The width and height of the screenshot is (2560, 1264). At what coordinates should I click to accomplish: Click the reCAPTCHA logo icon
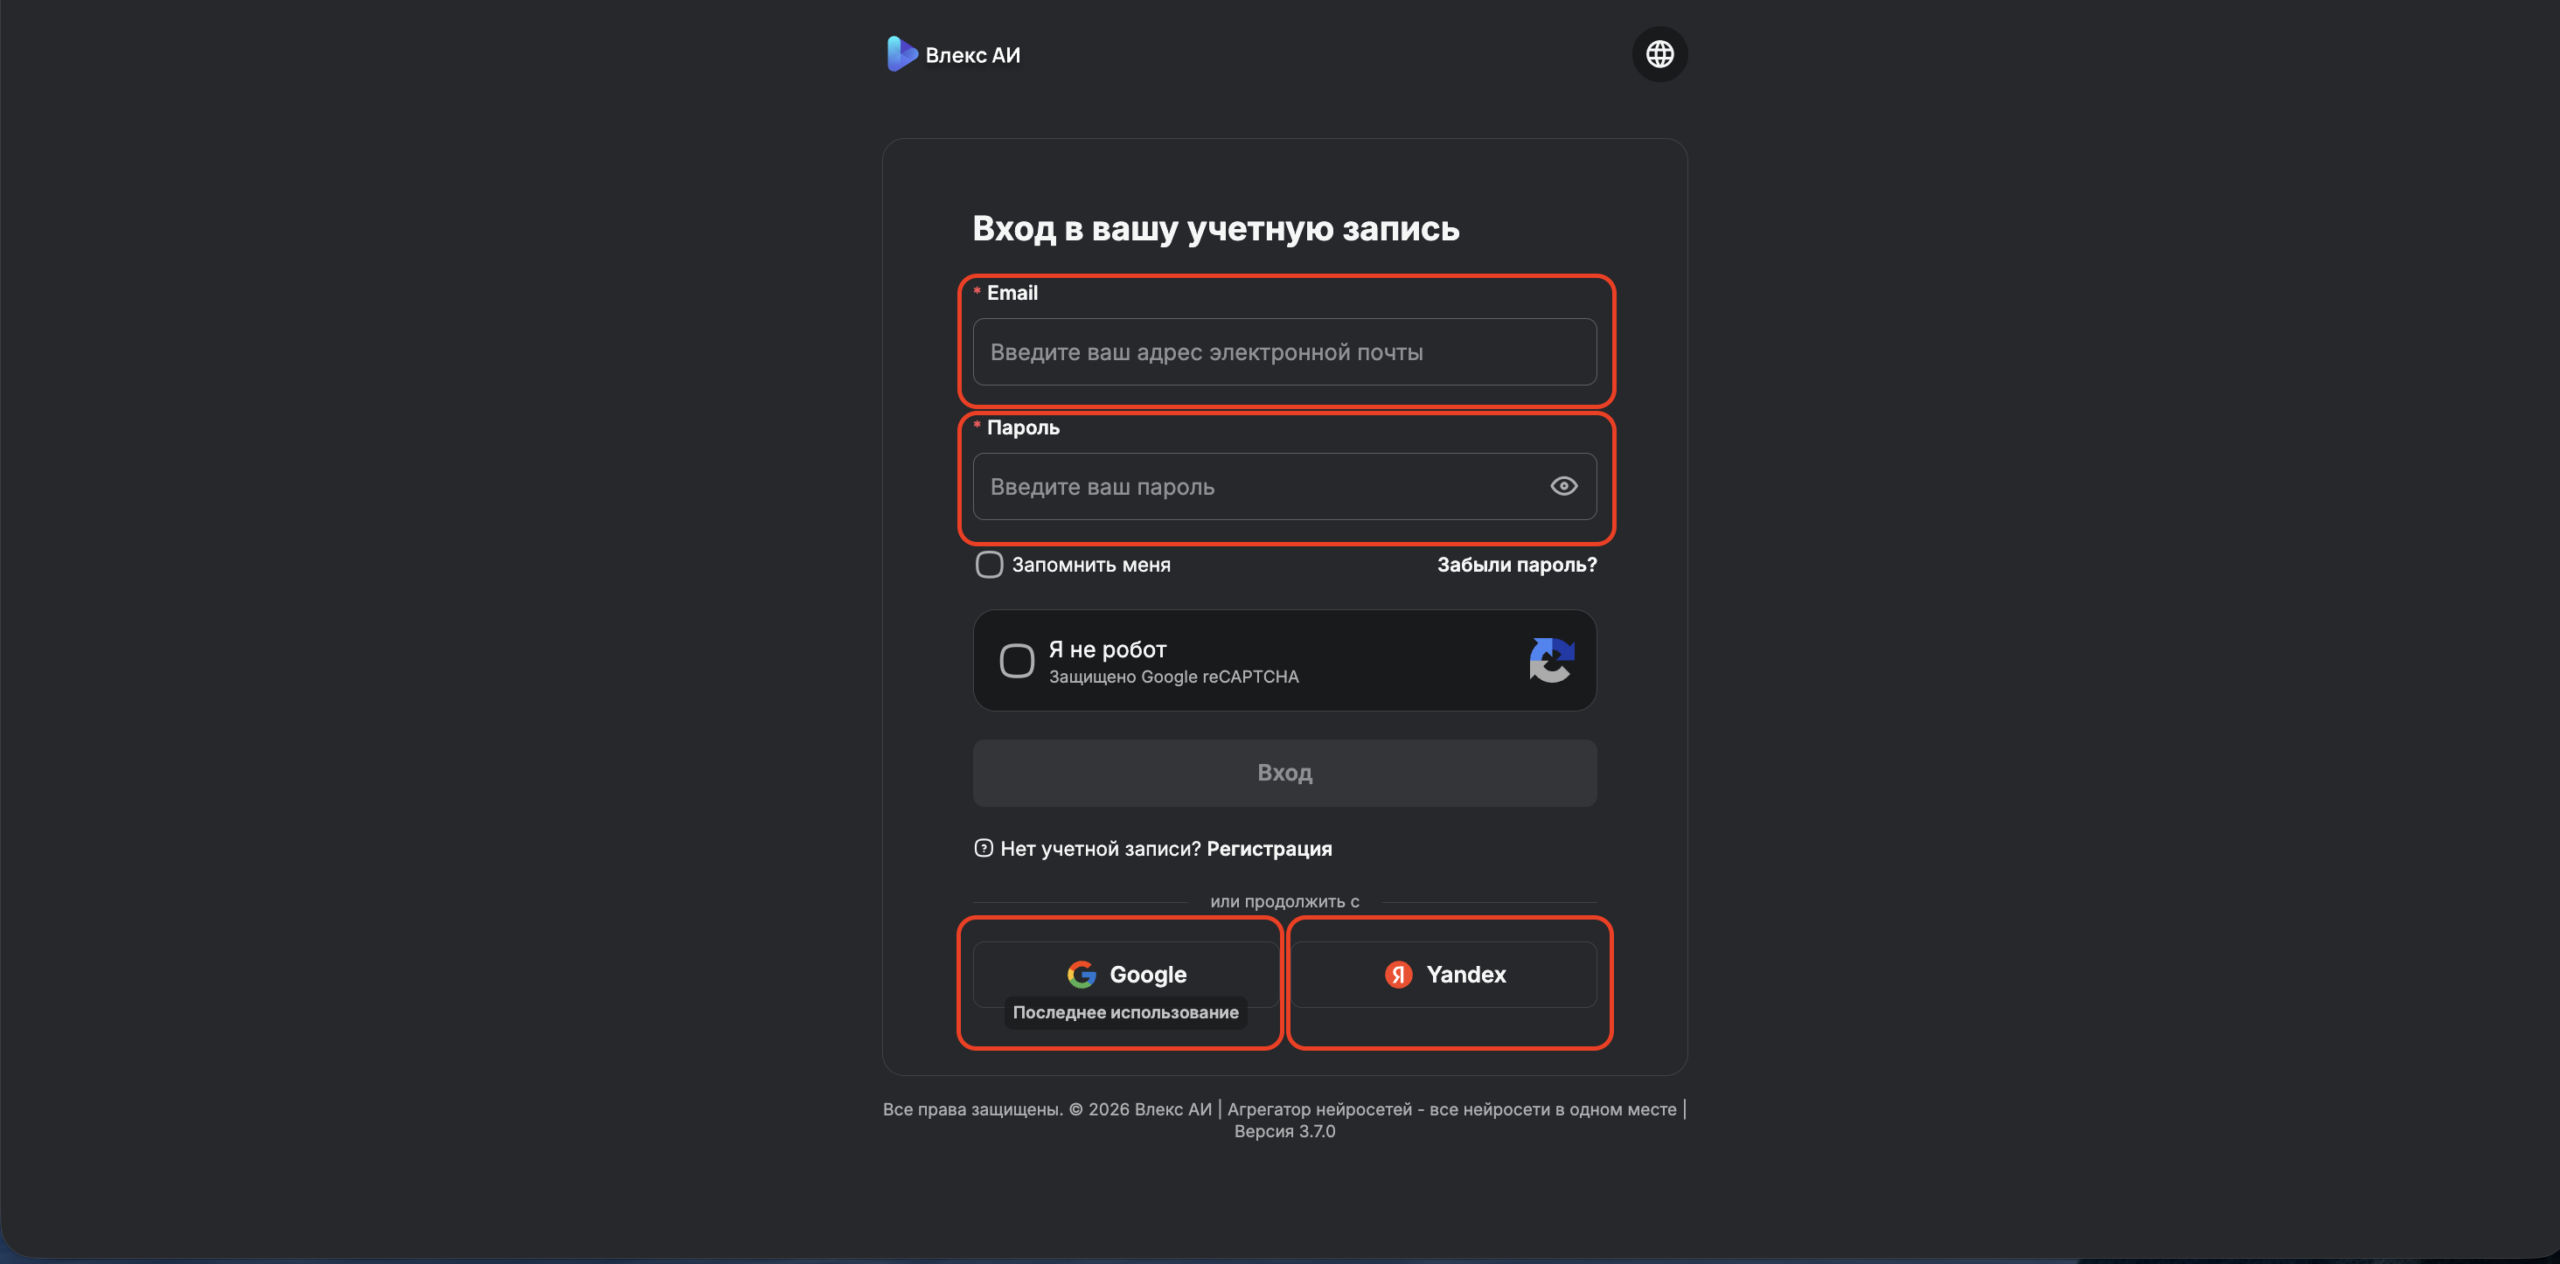pos(1551,660)
